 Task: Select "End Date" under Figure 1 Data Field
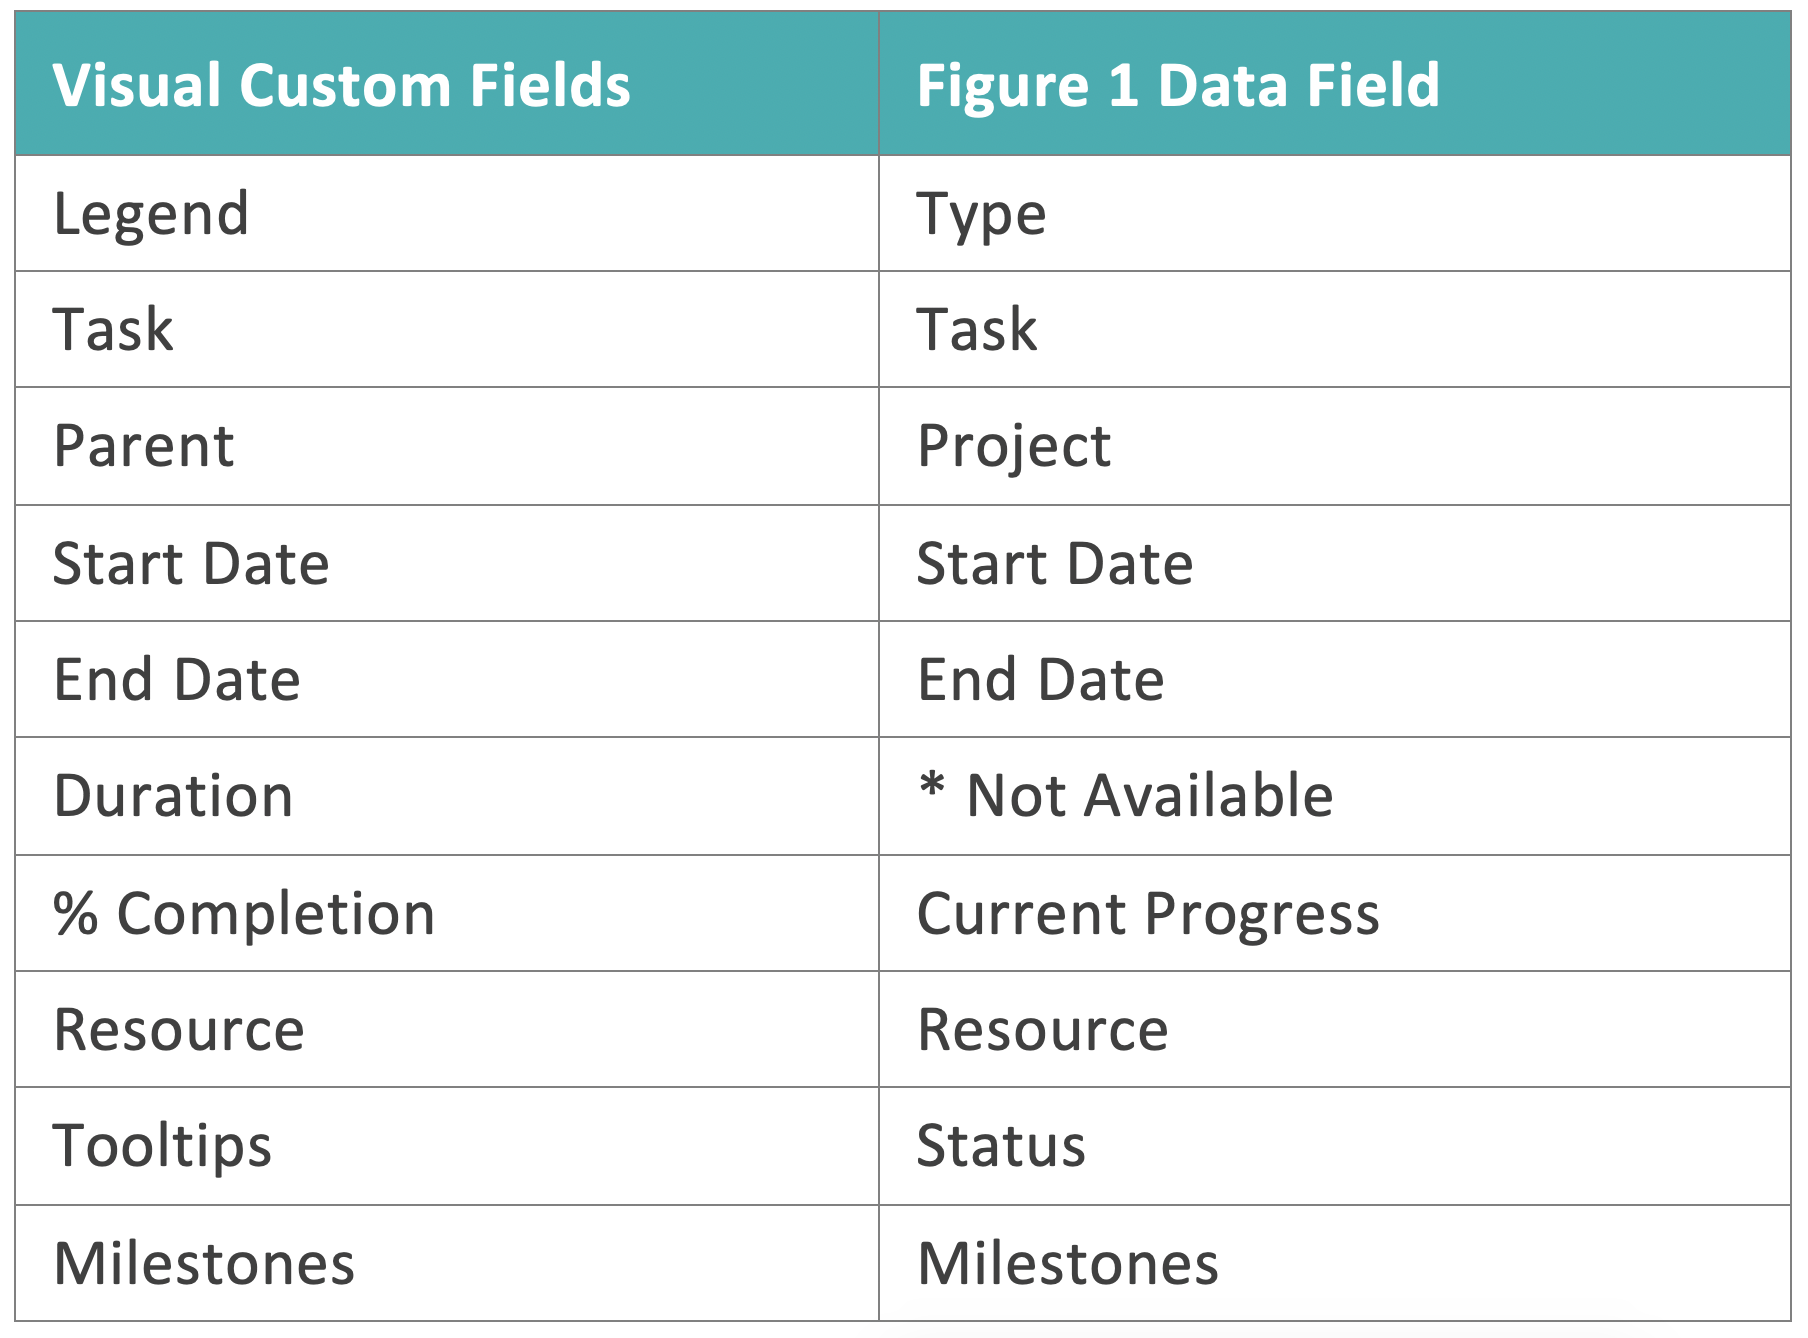(x=1040, y=680)
